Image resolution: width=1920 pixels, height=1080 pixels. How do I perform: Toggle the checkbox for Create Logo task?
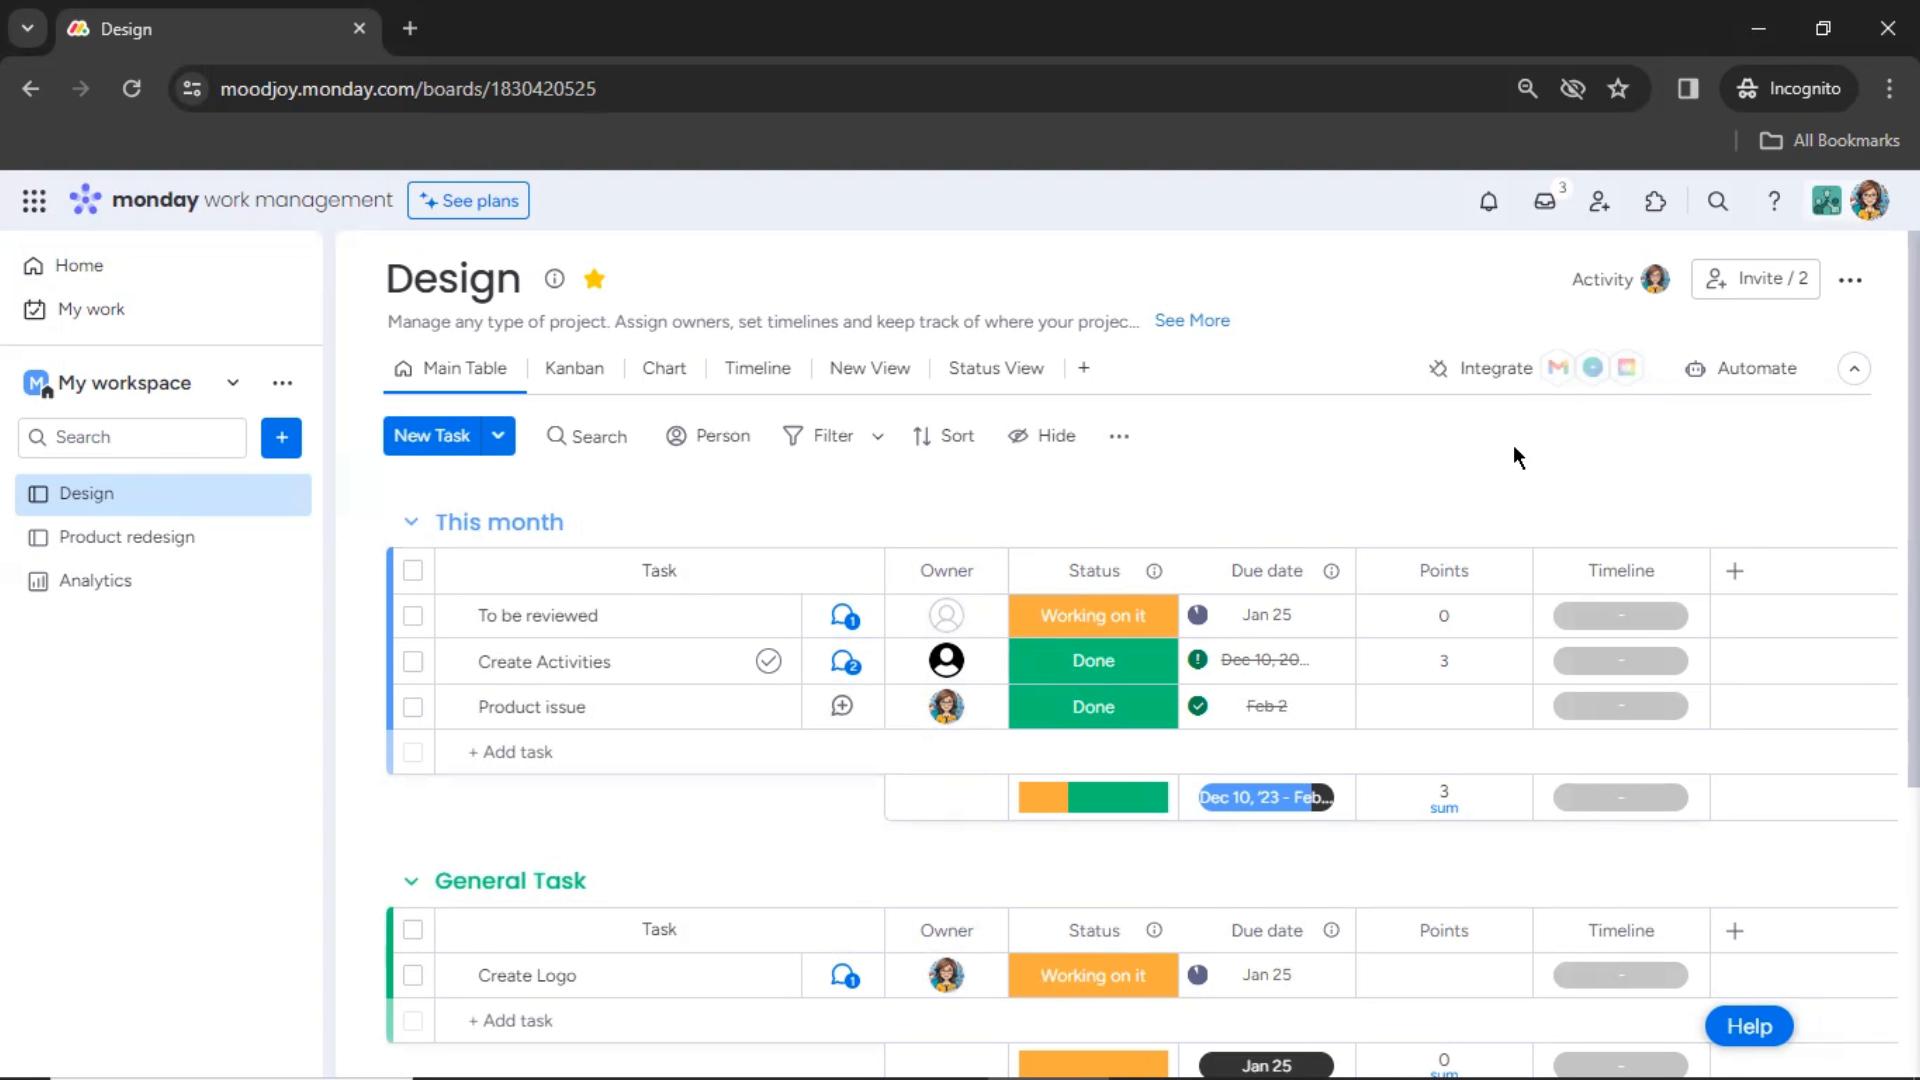click(413, 975)
